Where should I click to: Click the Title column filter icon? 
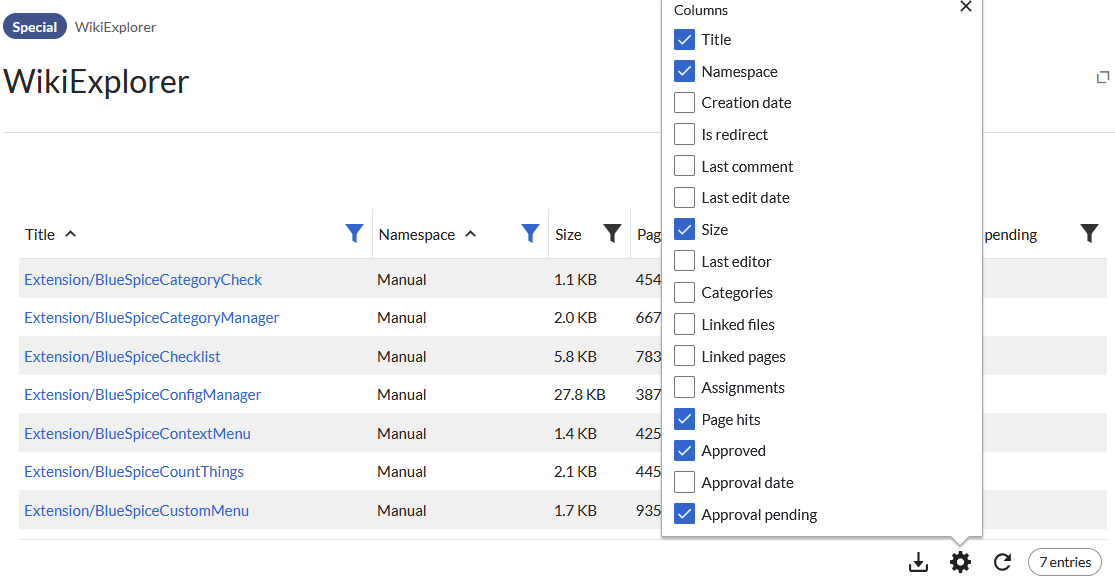click(354, 234)
